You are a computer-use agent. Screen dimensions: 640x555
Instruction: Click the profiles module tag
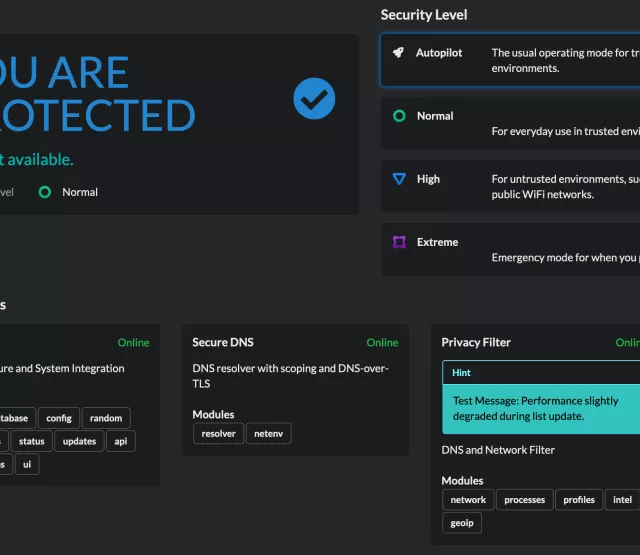coord(579,500)
